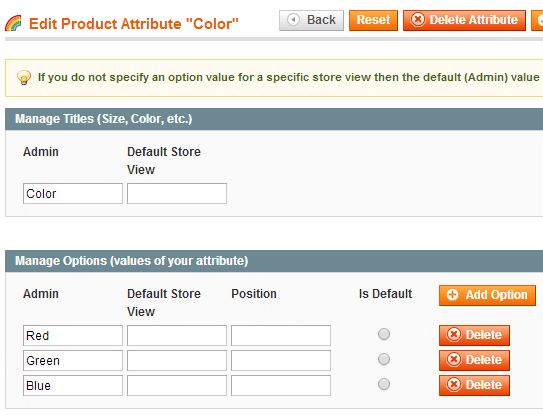Click the Default Store View title field
Image resolution: width=543 pixels, height=419 pixels.
pos(177,193)
